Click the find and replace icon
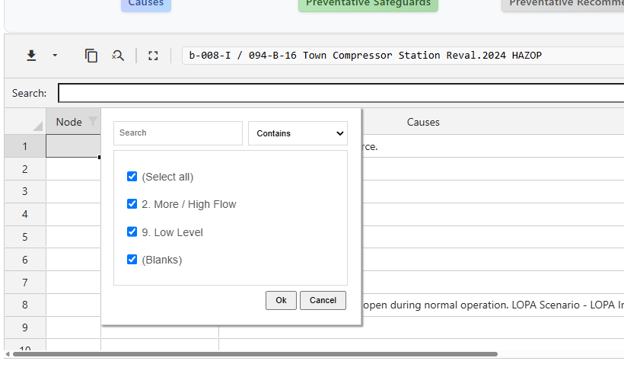Viewport: 624px width, 377px height. (117, 56)
